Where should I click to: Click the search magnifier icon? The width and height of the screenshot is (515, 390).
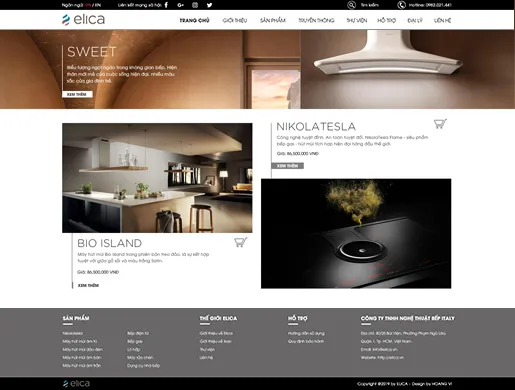pos(351,5)
